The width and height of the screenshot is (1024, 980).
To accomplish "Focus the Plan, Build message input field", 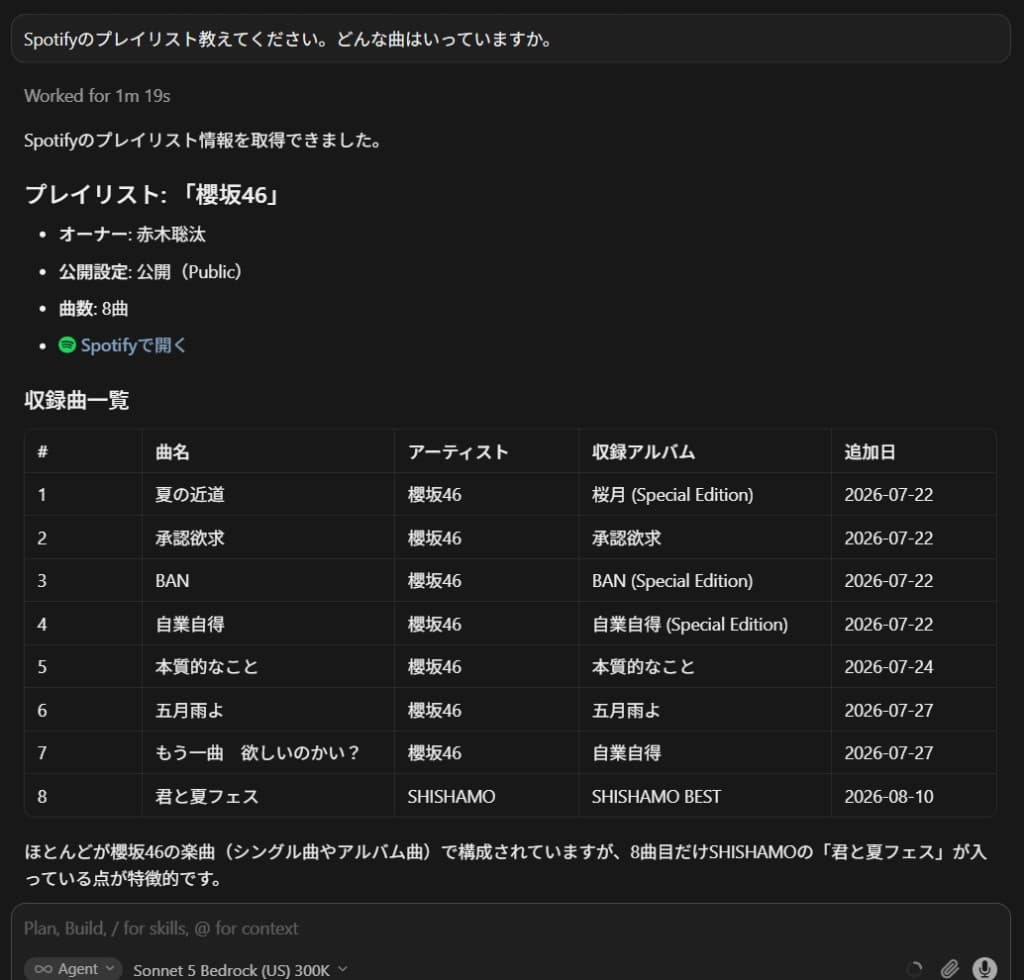I will (511, 928).
